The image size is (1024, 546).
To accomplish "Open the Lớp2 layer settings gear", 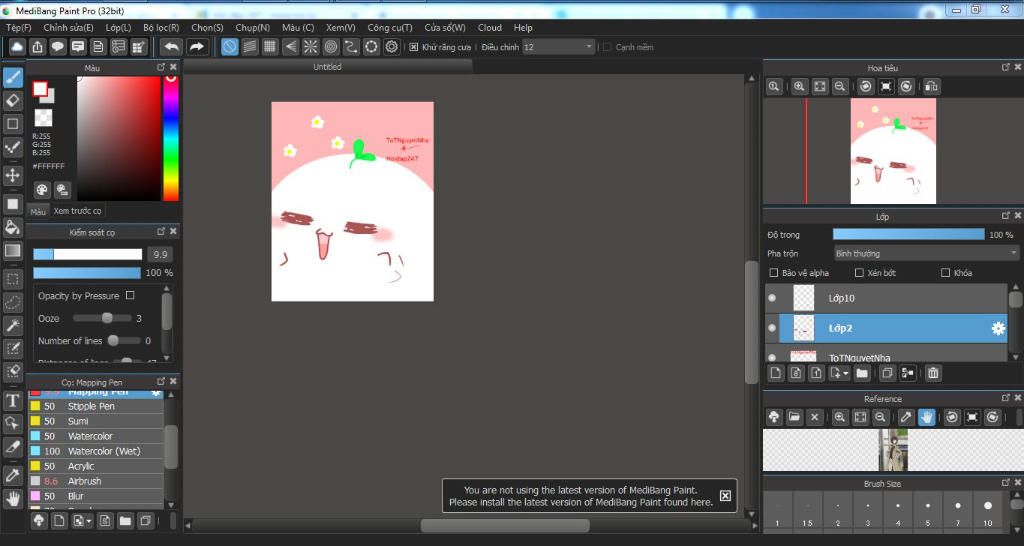I will (998, 329).
